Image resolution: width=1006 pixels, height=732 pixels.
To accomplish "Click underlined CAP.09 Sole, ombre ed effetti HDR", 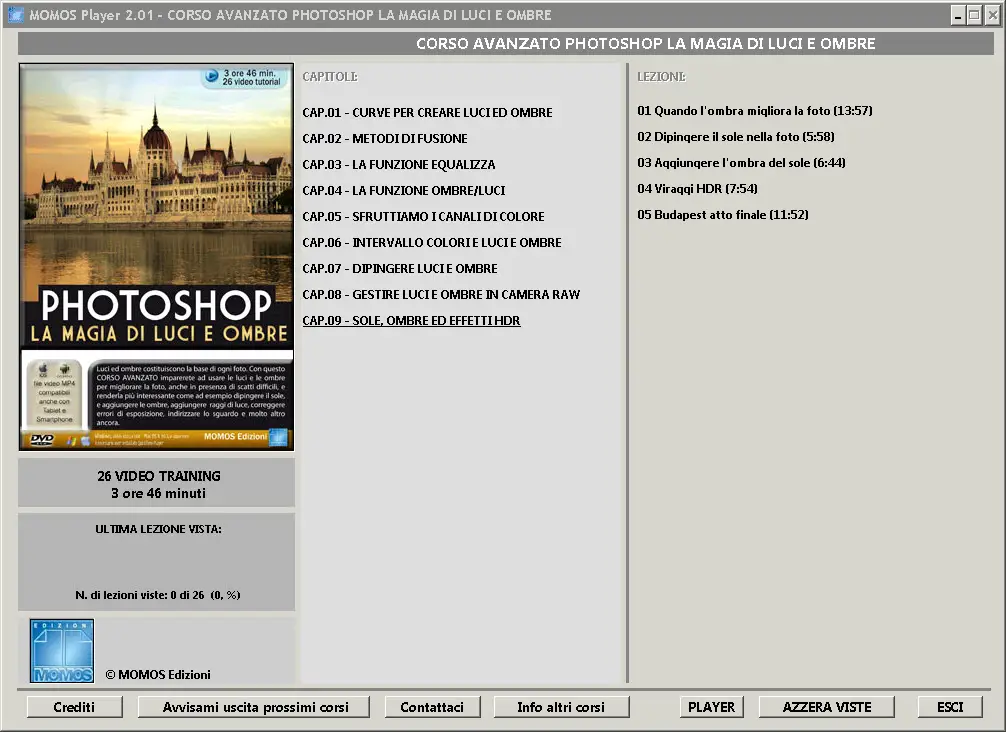I will click(411, 320).
